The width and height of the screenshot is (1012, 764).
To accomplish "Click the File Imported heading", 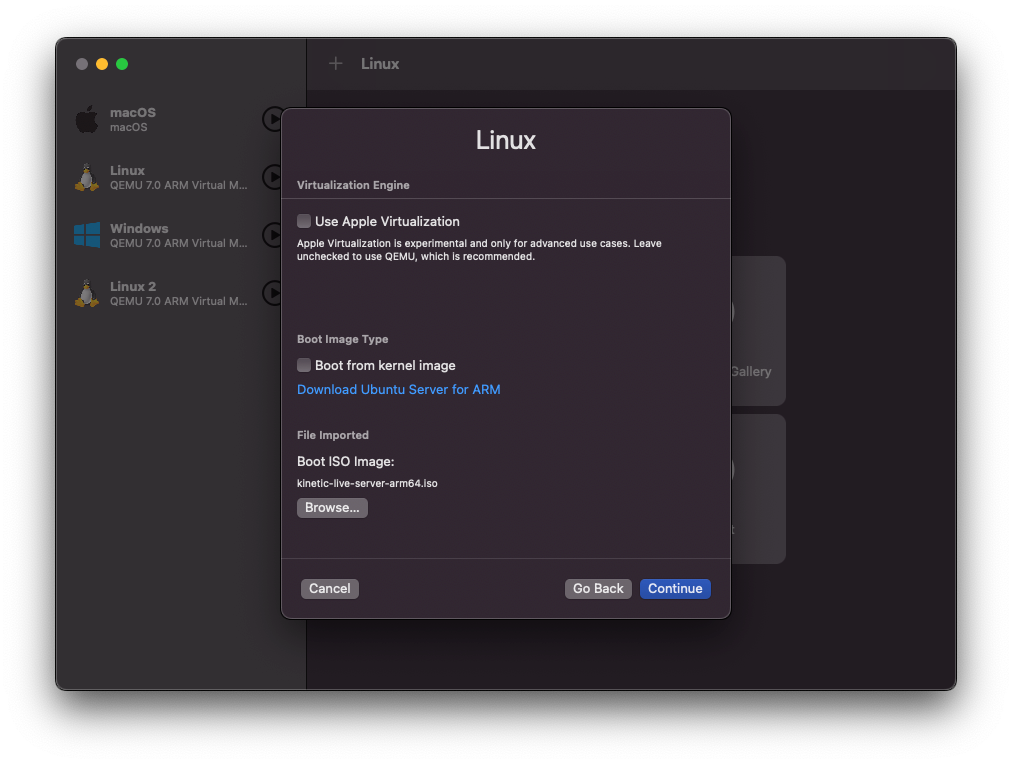I will (333, 436).
